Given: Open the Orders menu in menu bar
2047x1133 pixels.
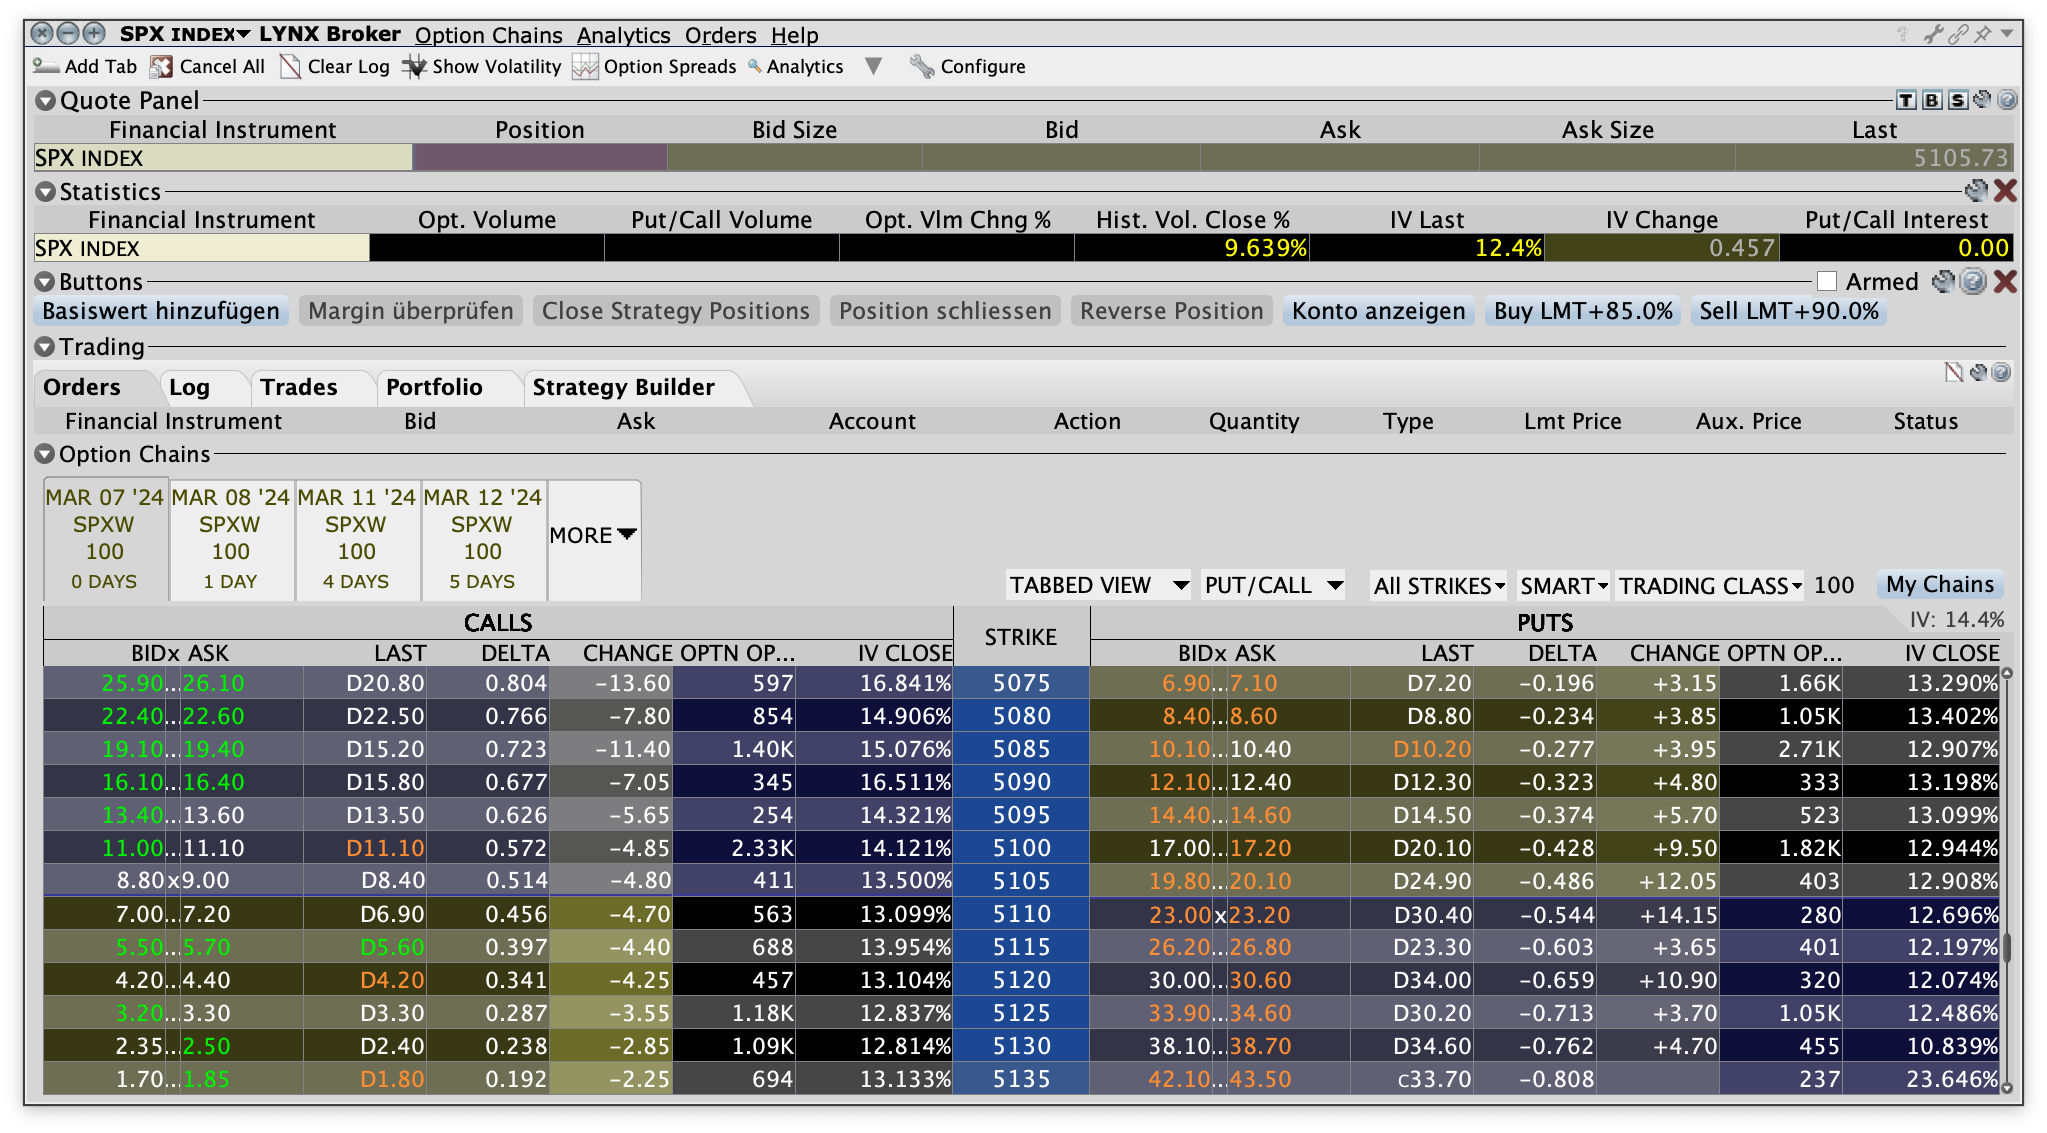Looking at the screenshot, I should [721, 35].
